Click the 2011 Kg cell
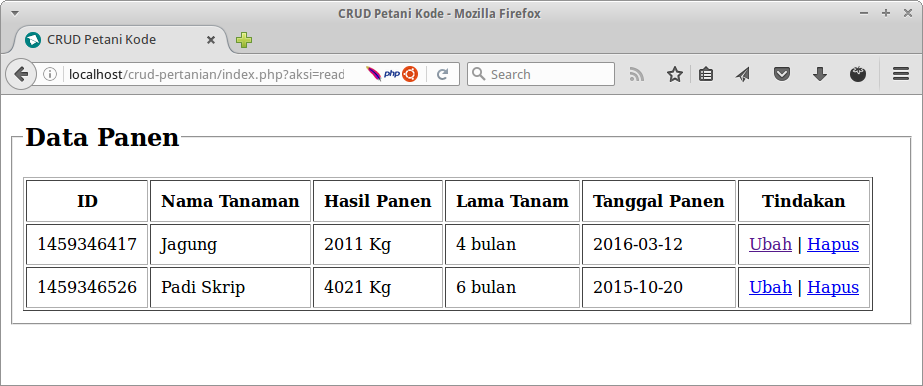This screenshot has height=386, width=923. tap(377, 244)
